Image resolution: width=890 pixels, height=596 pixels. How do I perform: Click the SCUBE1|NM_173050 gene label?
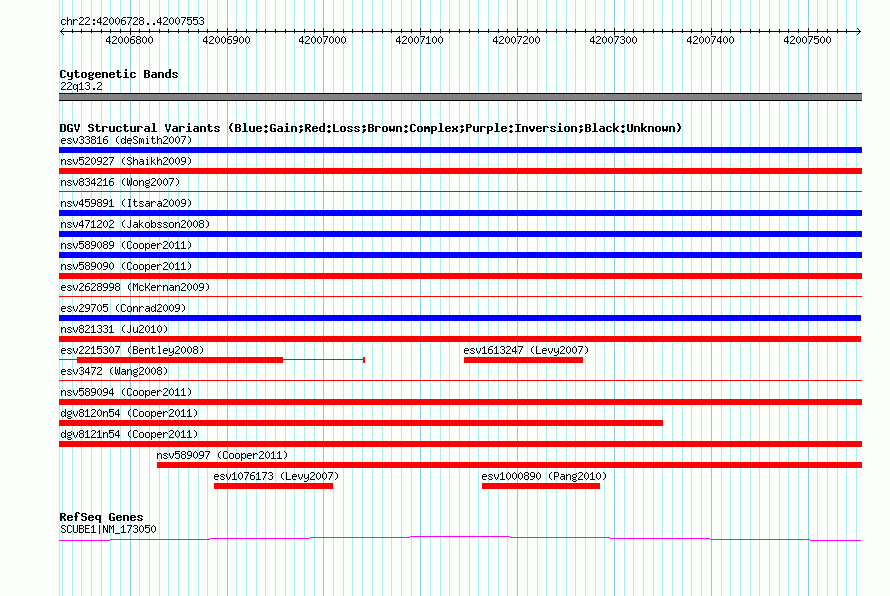coord(108,529)
